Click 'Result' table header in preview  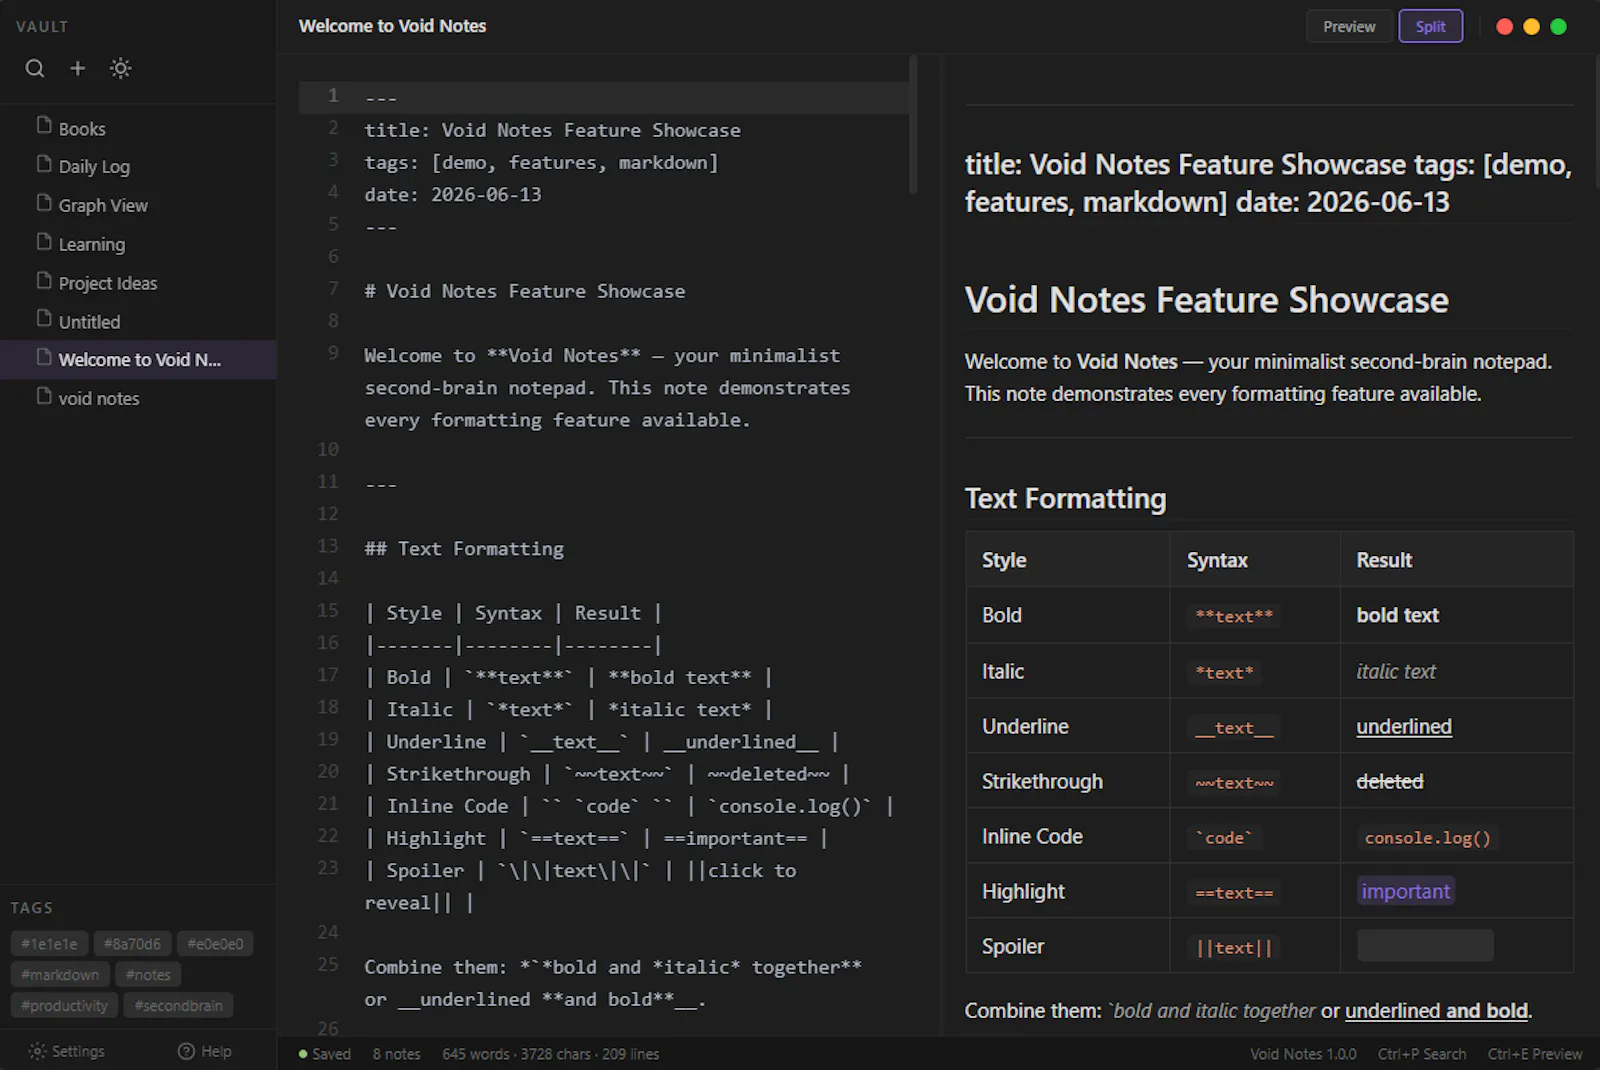1384,560
